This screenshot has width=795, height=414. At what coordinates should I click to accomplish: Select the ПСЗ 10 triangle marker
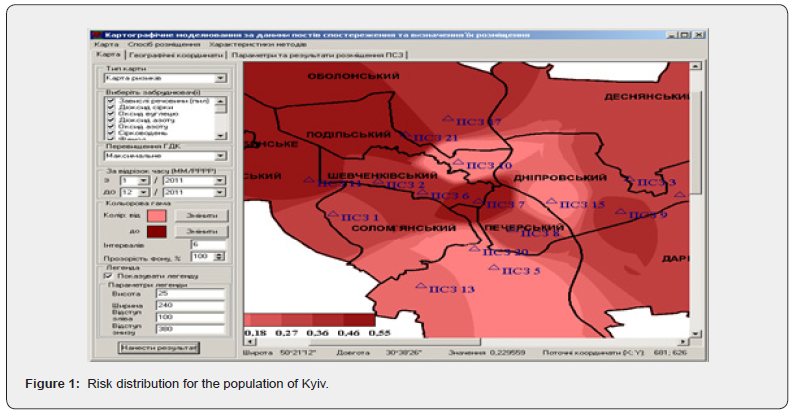(458, 162)
